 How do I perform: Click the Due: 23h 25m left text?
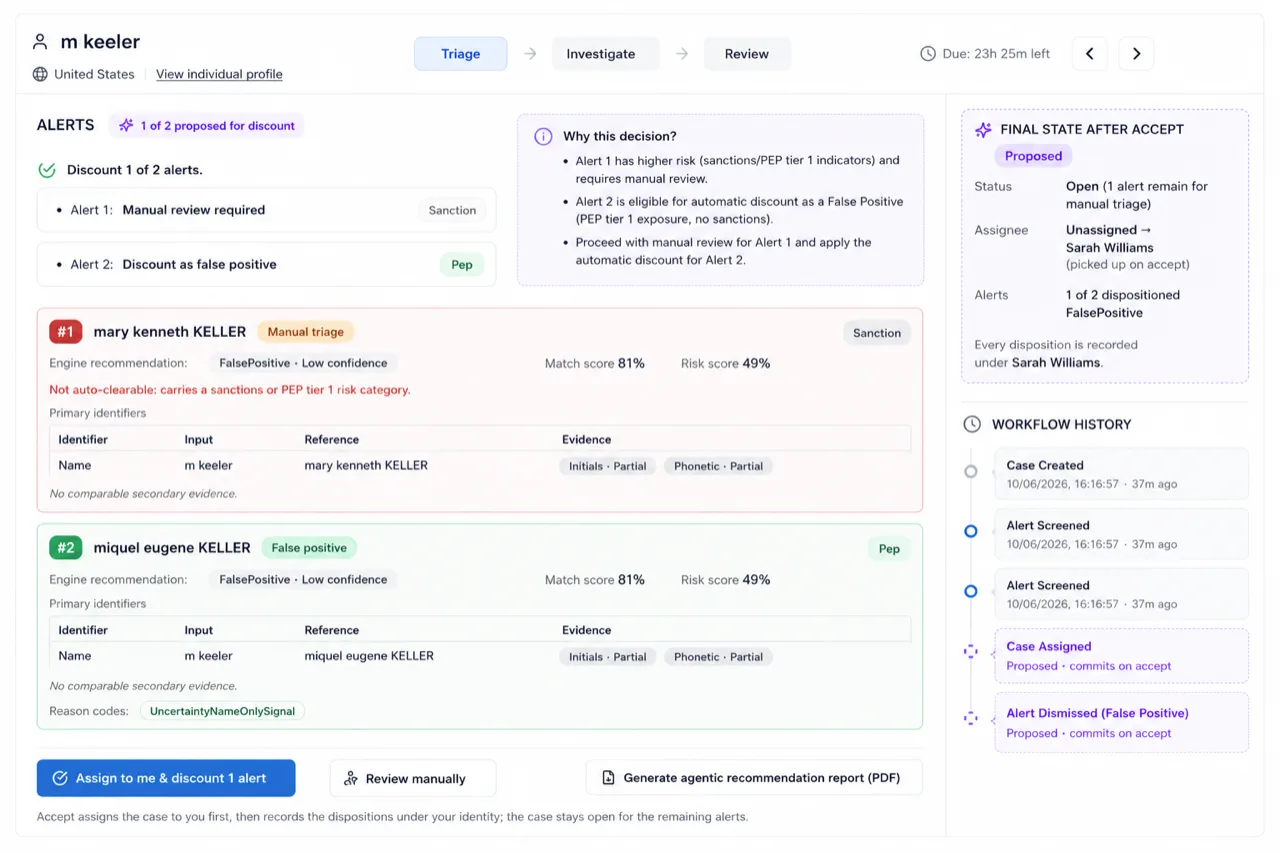click(x=996, y=54)
